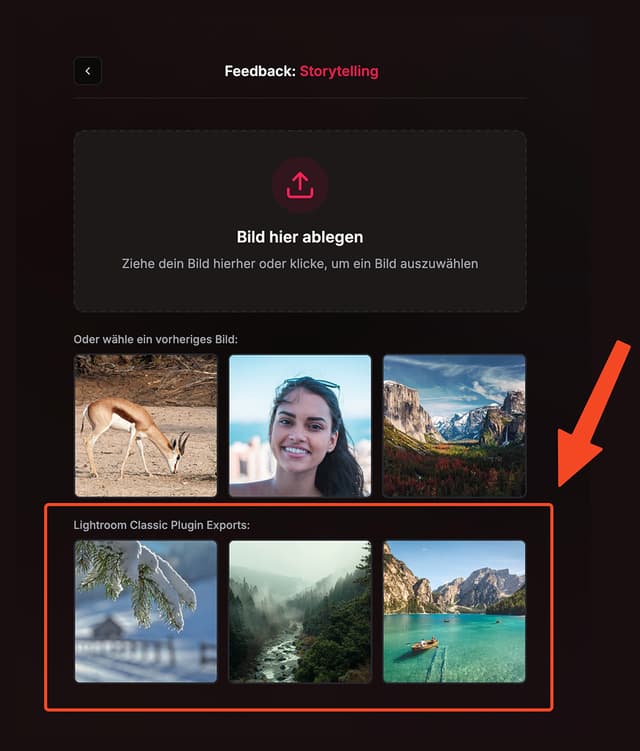Image resolution: width=640 pixels, height=751 pixels.
Task: Click the 'Oder wähle ein vorheriges Bild:' label
Action: tap(156, 339)
